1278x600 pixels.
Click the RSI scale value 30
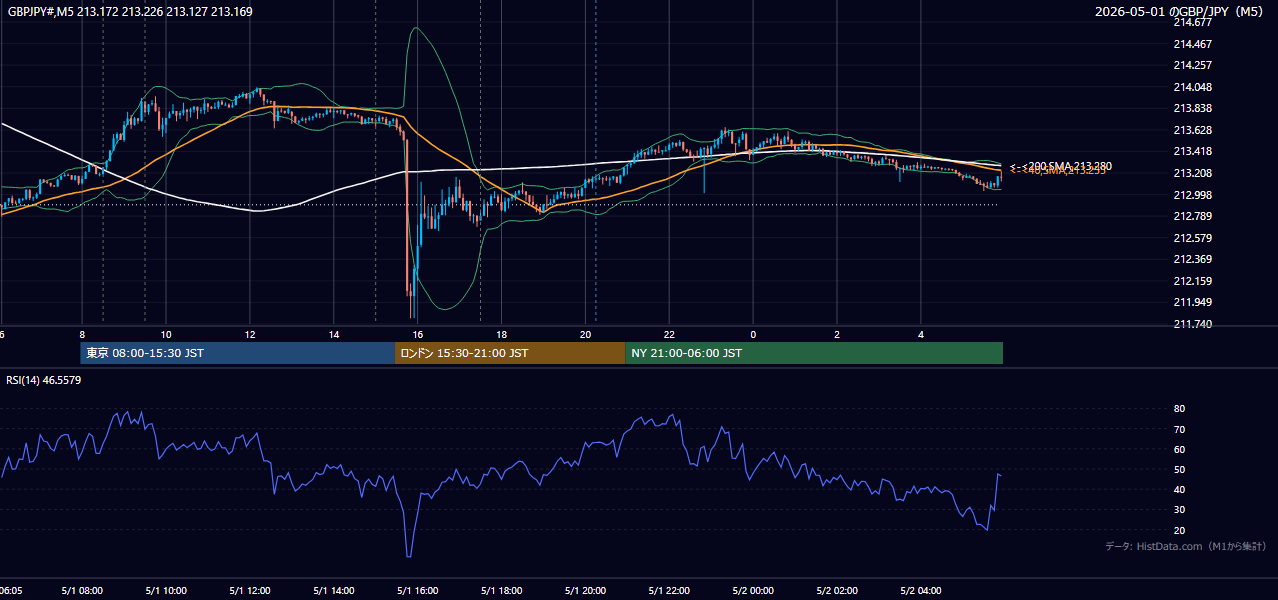[x=1179, y=510]
